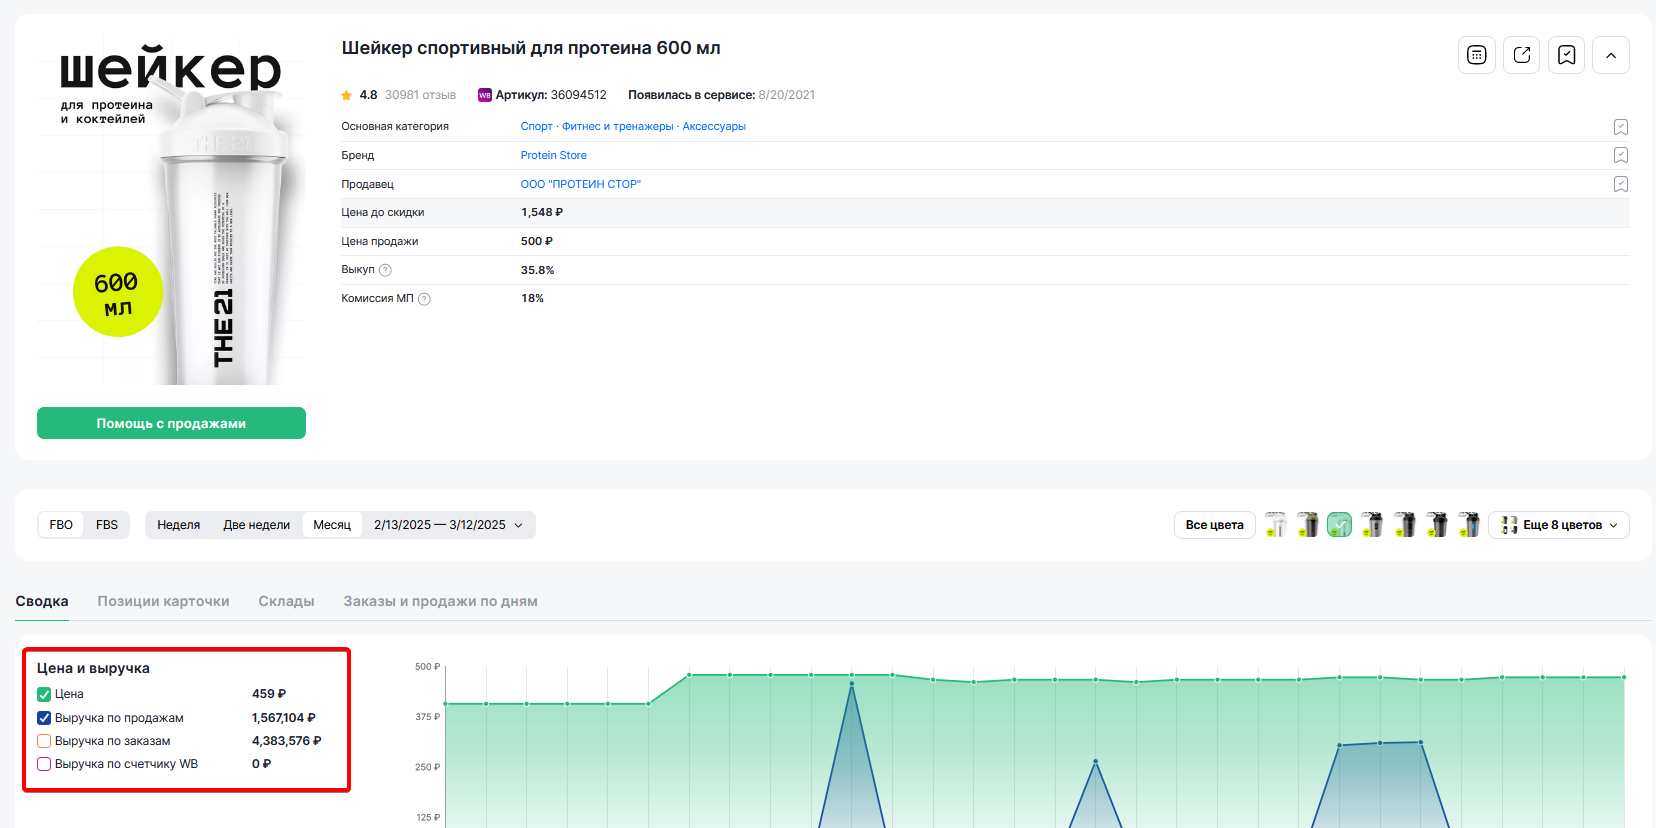Select the green-lid shaker color variant
This screenshot has width=1656, height=828.
(x=1308, y=525)
